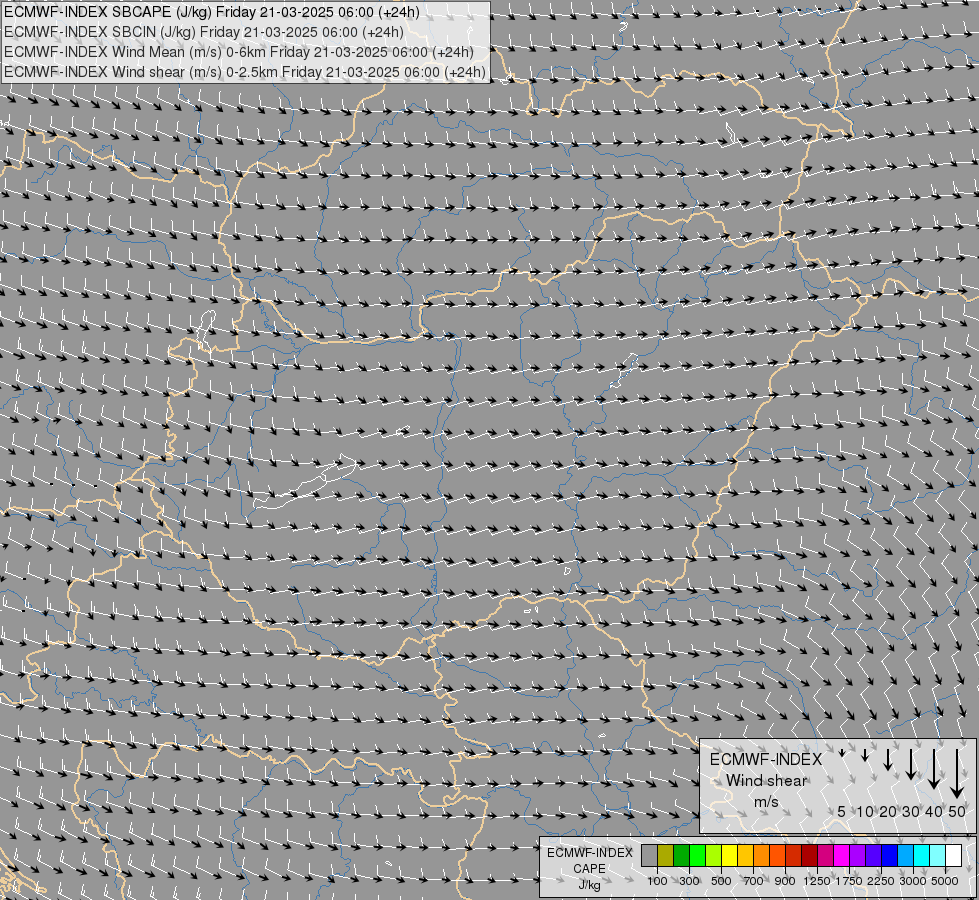
Task: Click the '5000' CAPE scale label
Action: pos(945,881)
